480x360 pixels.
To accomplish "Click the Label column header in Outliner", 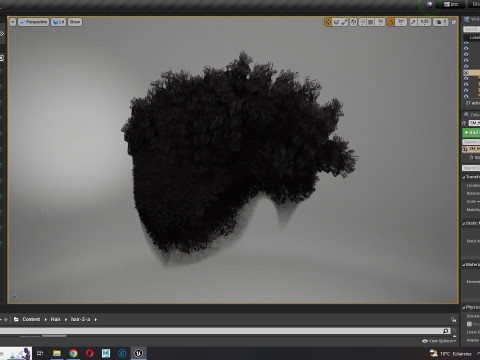I will pos(474,37).
